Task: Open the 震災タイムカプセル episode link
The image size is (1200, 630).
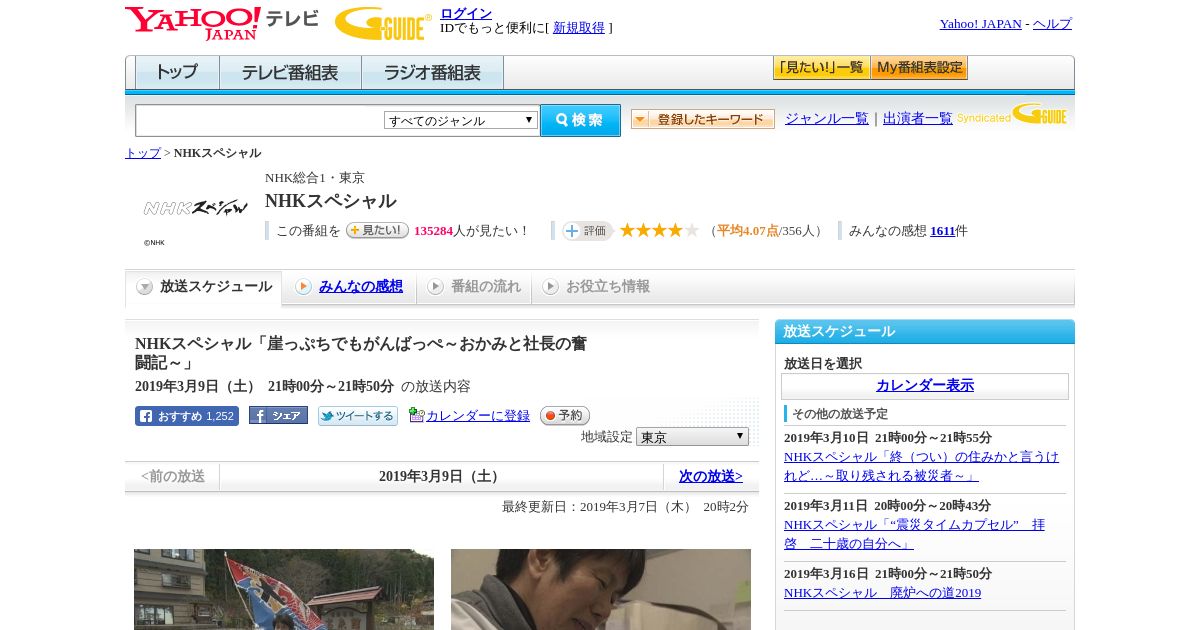Action: [914, 534]
